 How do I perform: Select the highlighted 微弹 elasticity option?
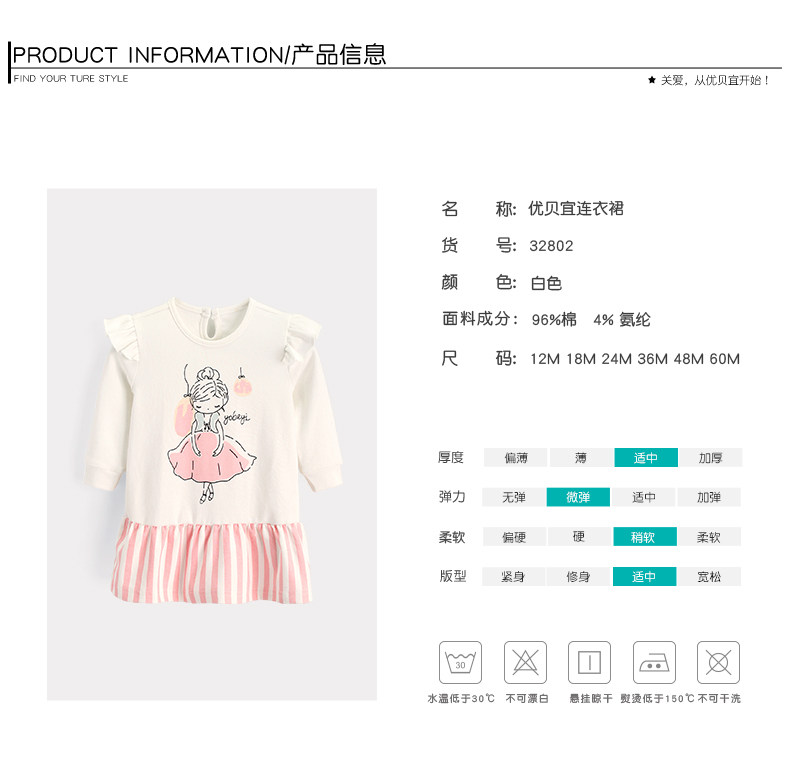pyautogui.click(x=578, y=497)
